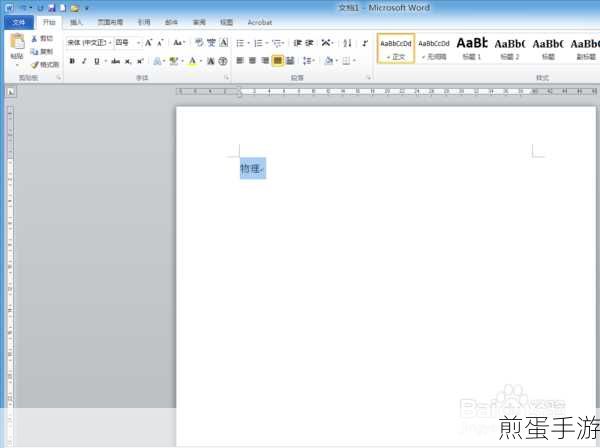
Task: Click the Character Border icon
Action: tap(224, 42)
